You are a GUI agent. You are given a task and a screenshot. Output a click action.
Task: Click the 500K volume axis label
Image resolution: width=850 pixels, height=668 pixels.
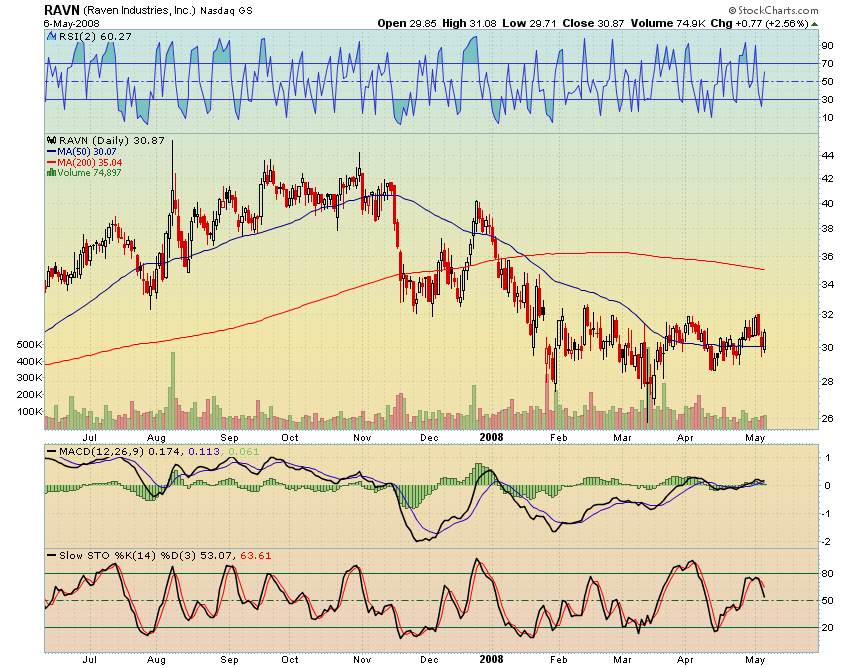coord(30,345)
